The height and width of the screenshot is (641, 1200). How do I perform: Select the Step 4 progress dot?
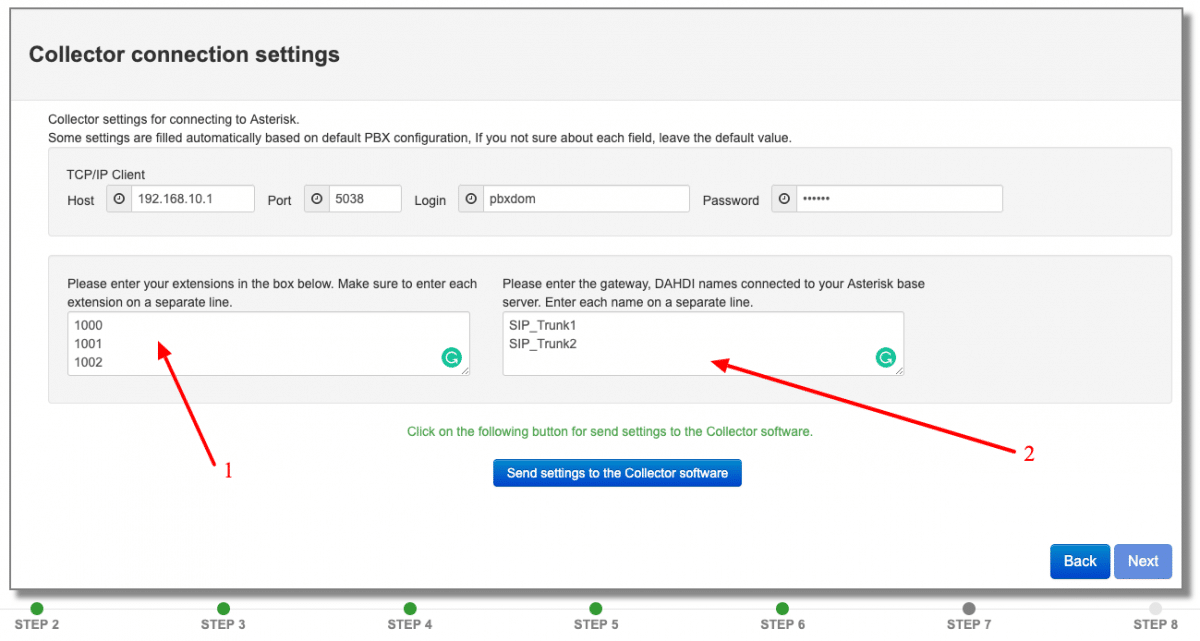pyautogui.click(x=410, y=608)
